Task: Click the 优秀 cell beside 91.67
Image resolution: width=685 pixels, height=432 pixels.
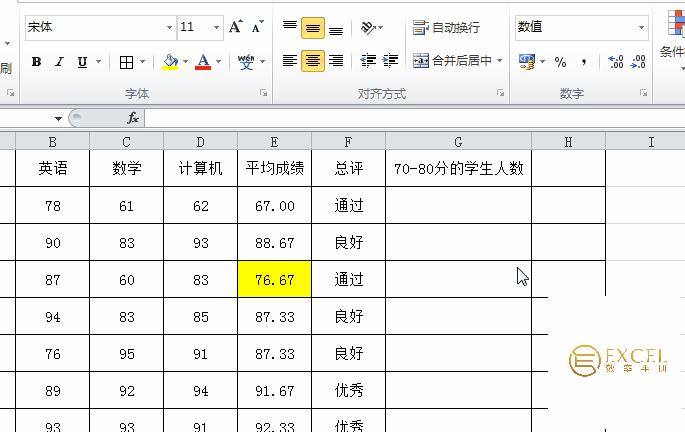Action: pyautogui.click(x=348, y=391)
